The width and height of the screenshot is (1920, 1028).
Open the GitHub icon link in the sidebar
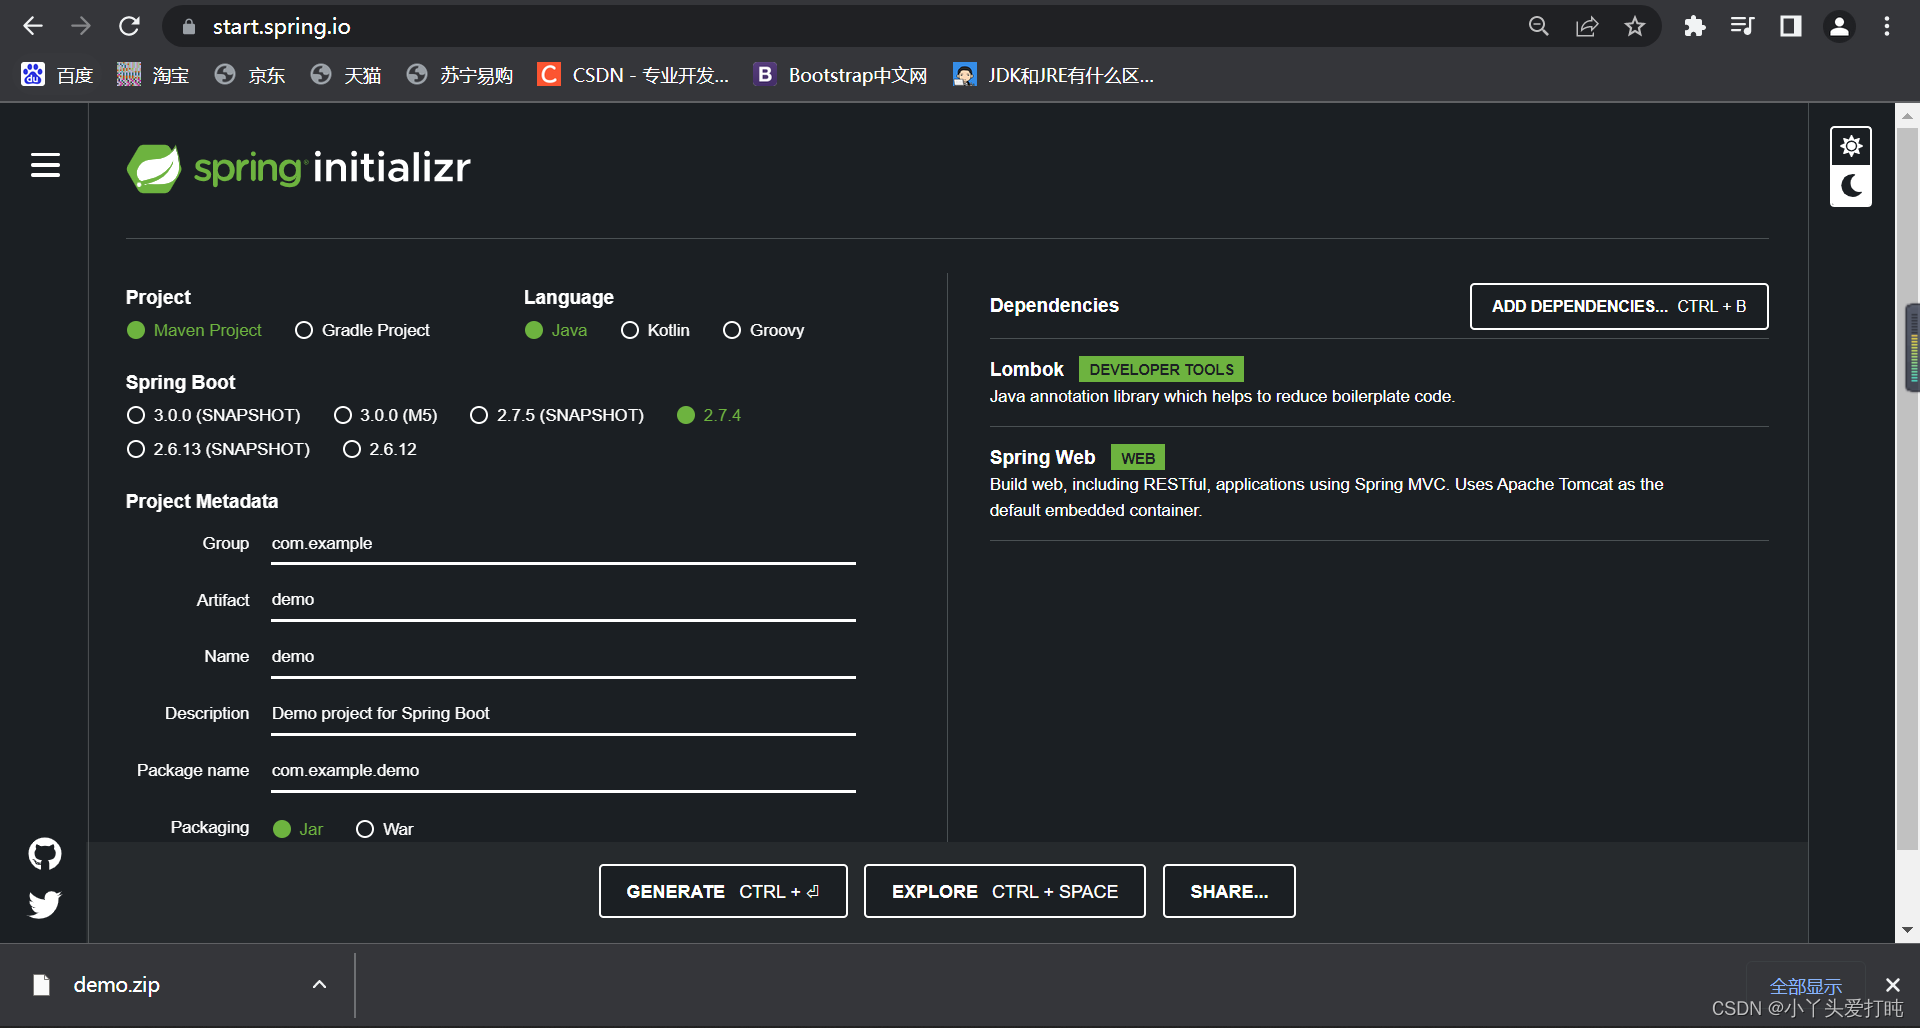[45, 853]
